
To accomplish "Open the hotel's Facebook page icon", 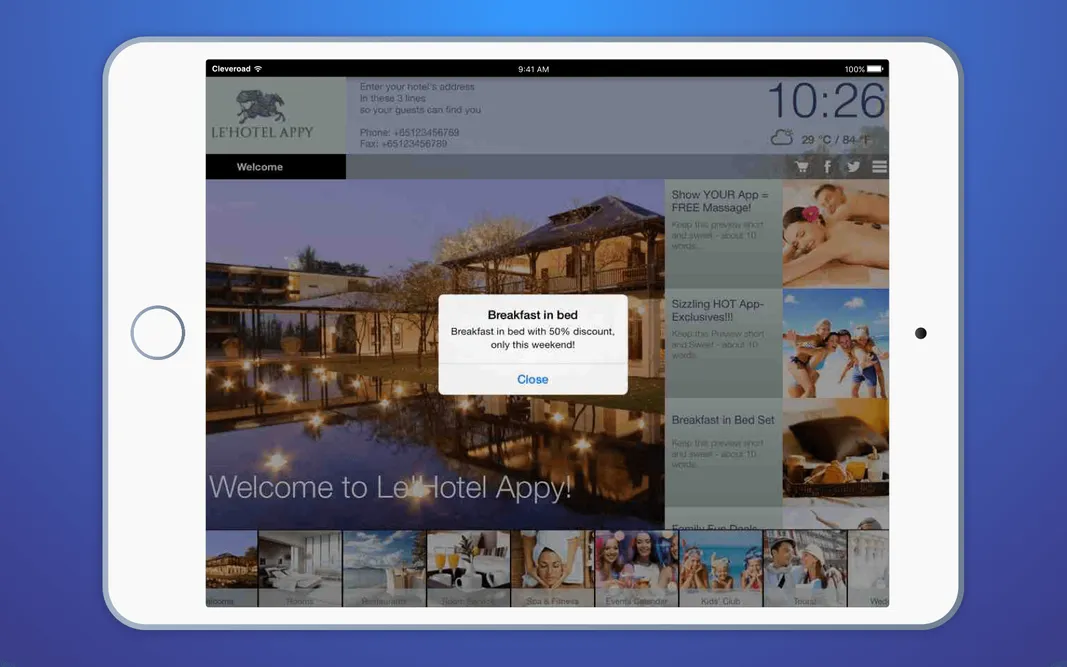I will tap(827, 166).
